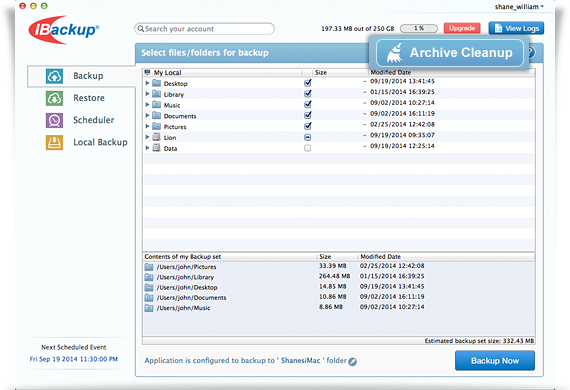Click the IBackup logo
Image resolution: width=570 pixels, height=390 pixels.
[64, 30]
